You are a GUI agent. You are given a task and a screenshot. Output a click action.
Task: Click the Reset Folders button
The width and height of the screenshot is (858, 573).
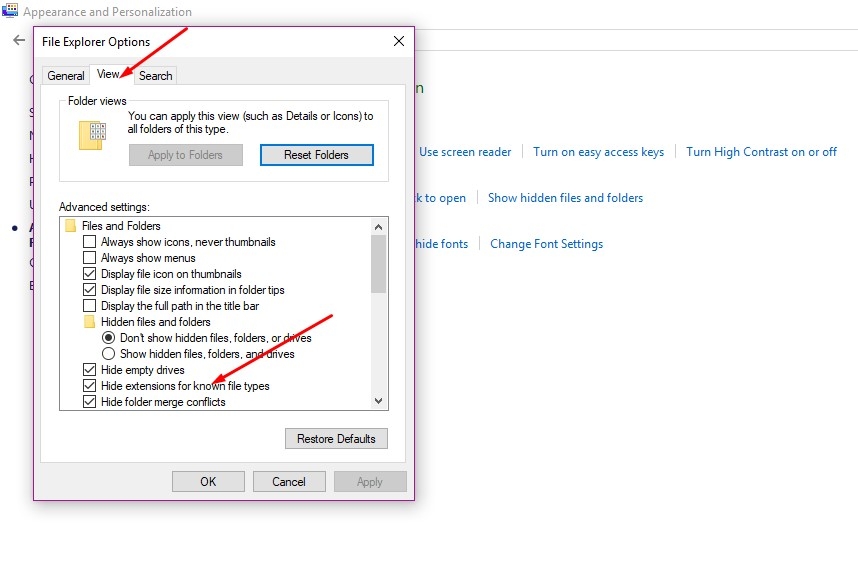click(316, 155)
